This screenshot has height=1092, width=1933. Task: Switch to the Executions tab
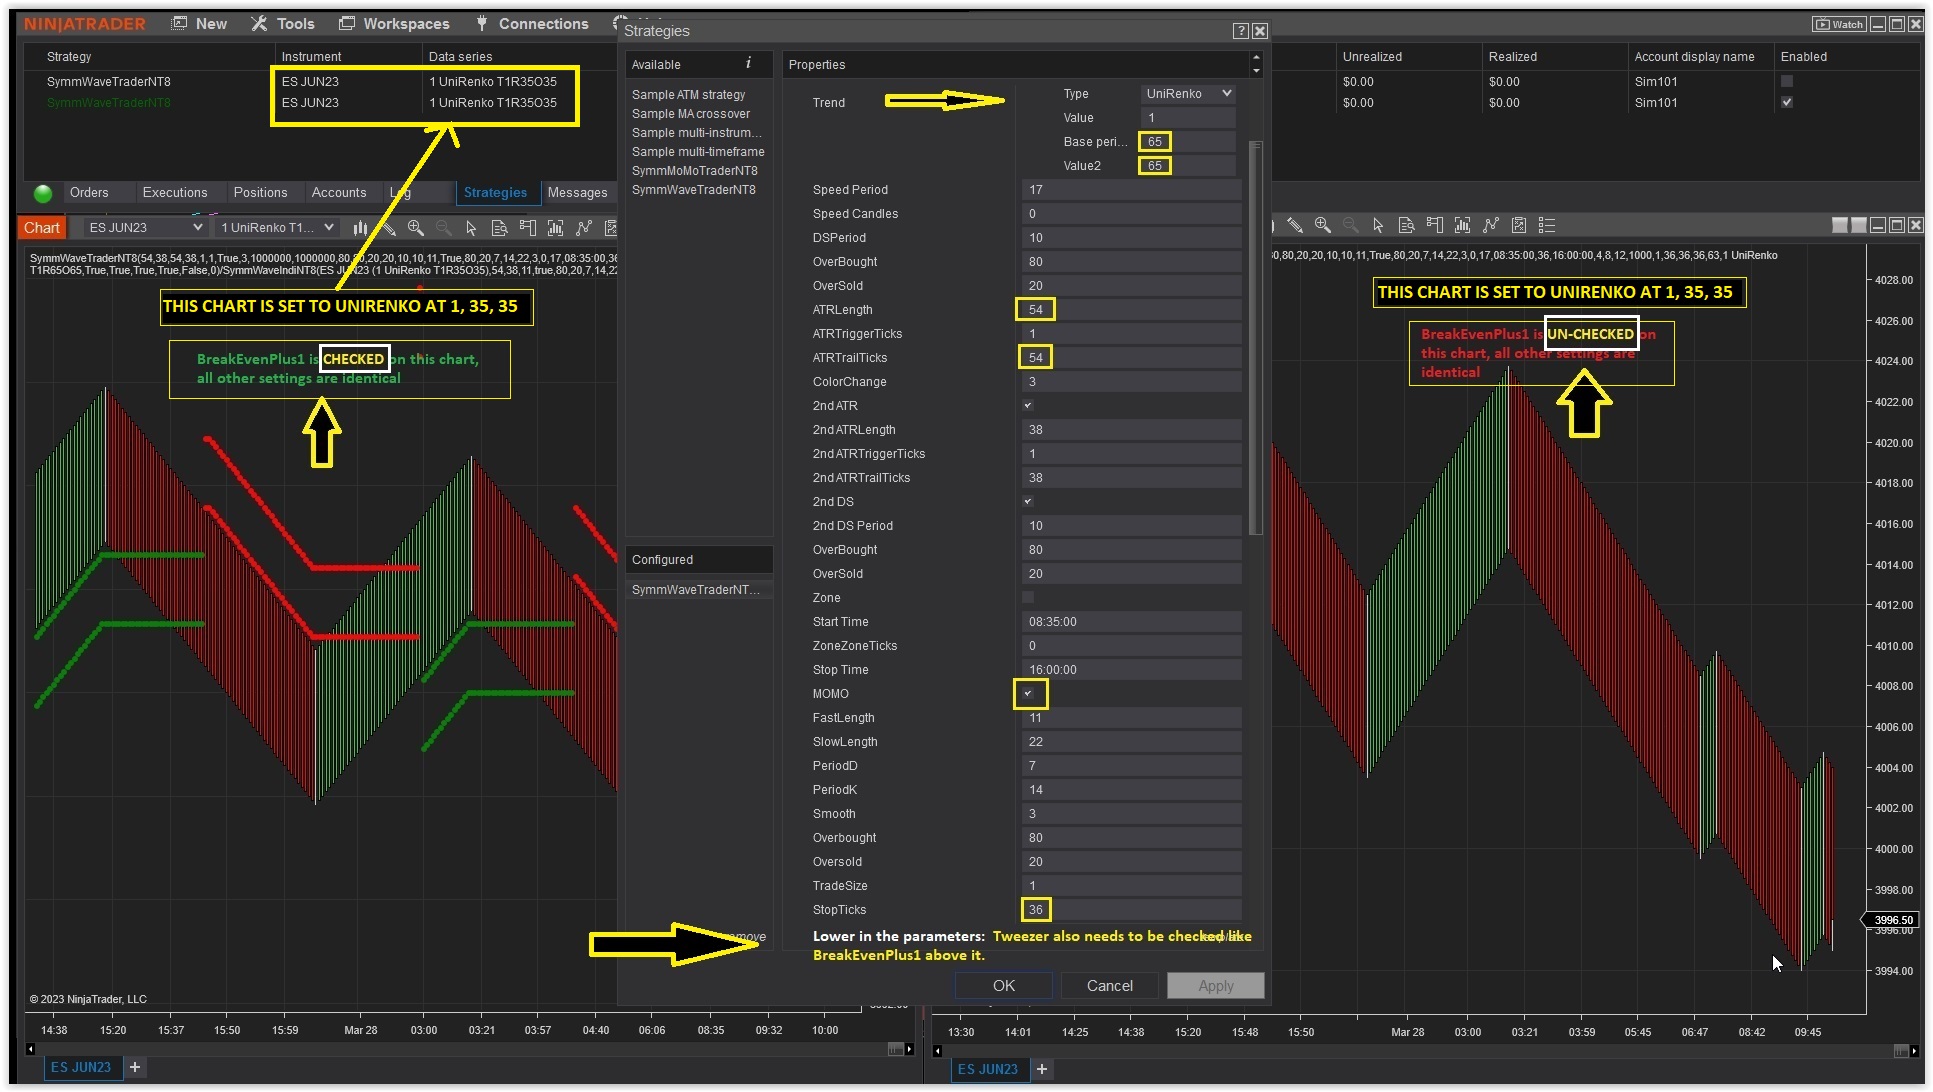pos(175,192)
